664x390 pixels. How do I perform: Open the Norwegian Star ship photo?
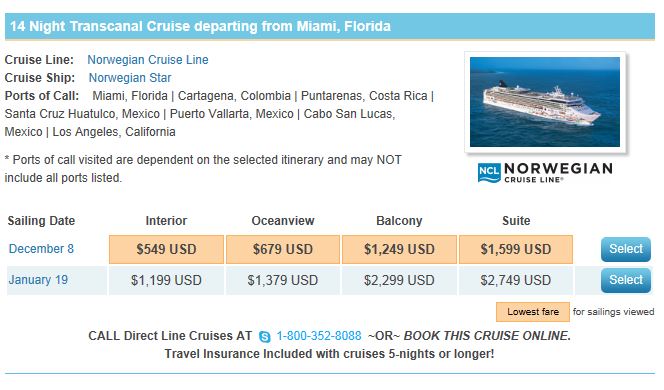coord(545,102)
